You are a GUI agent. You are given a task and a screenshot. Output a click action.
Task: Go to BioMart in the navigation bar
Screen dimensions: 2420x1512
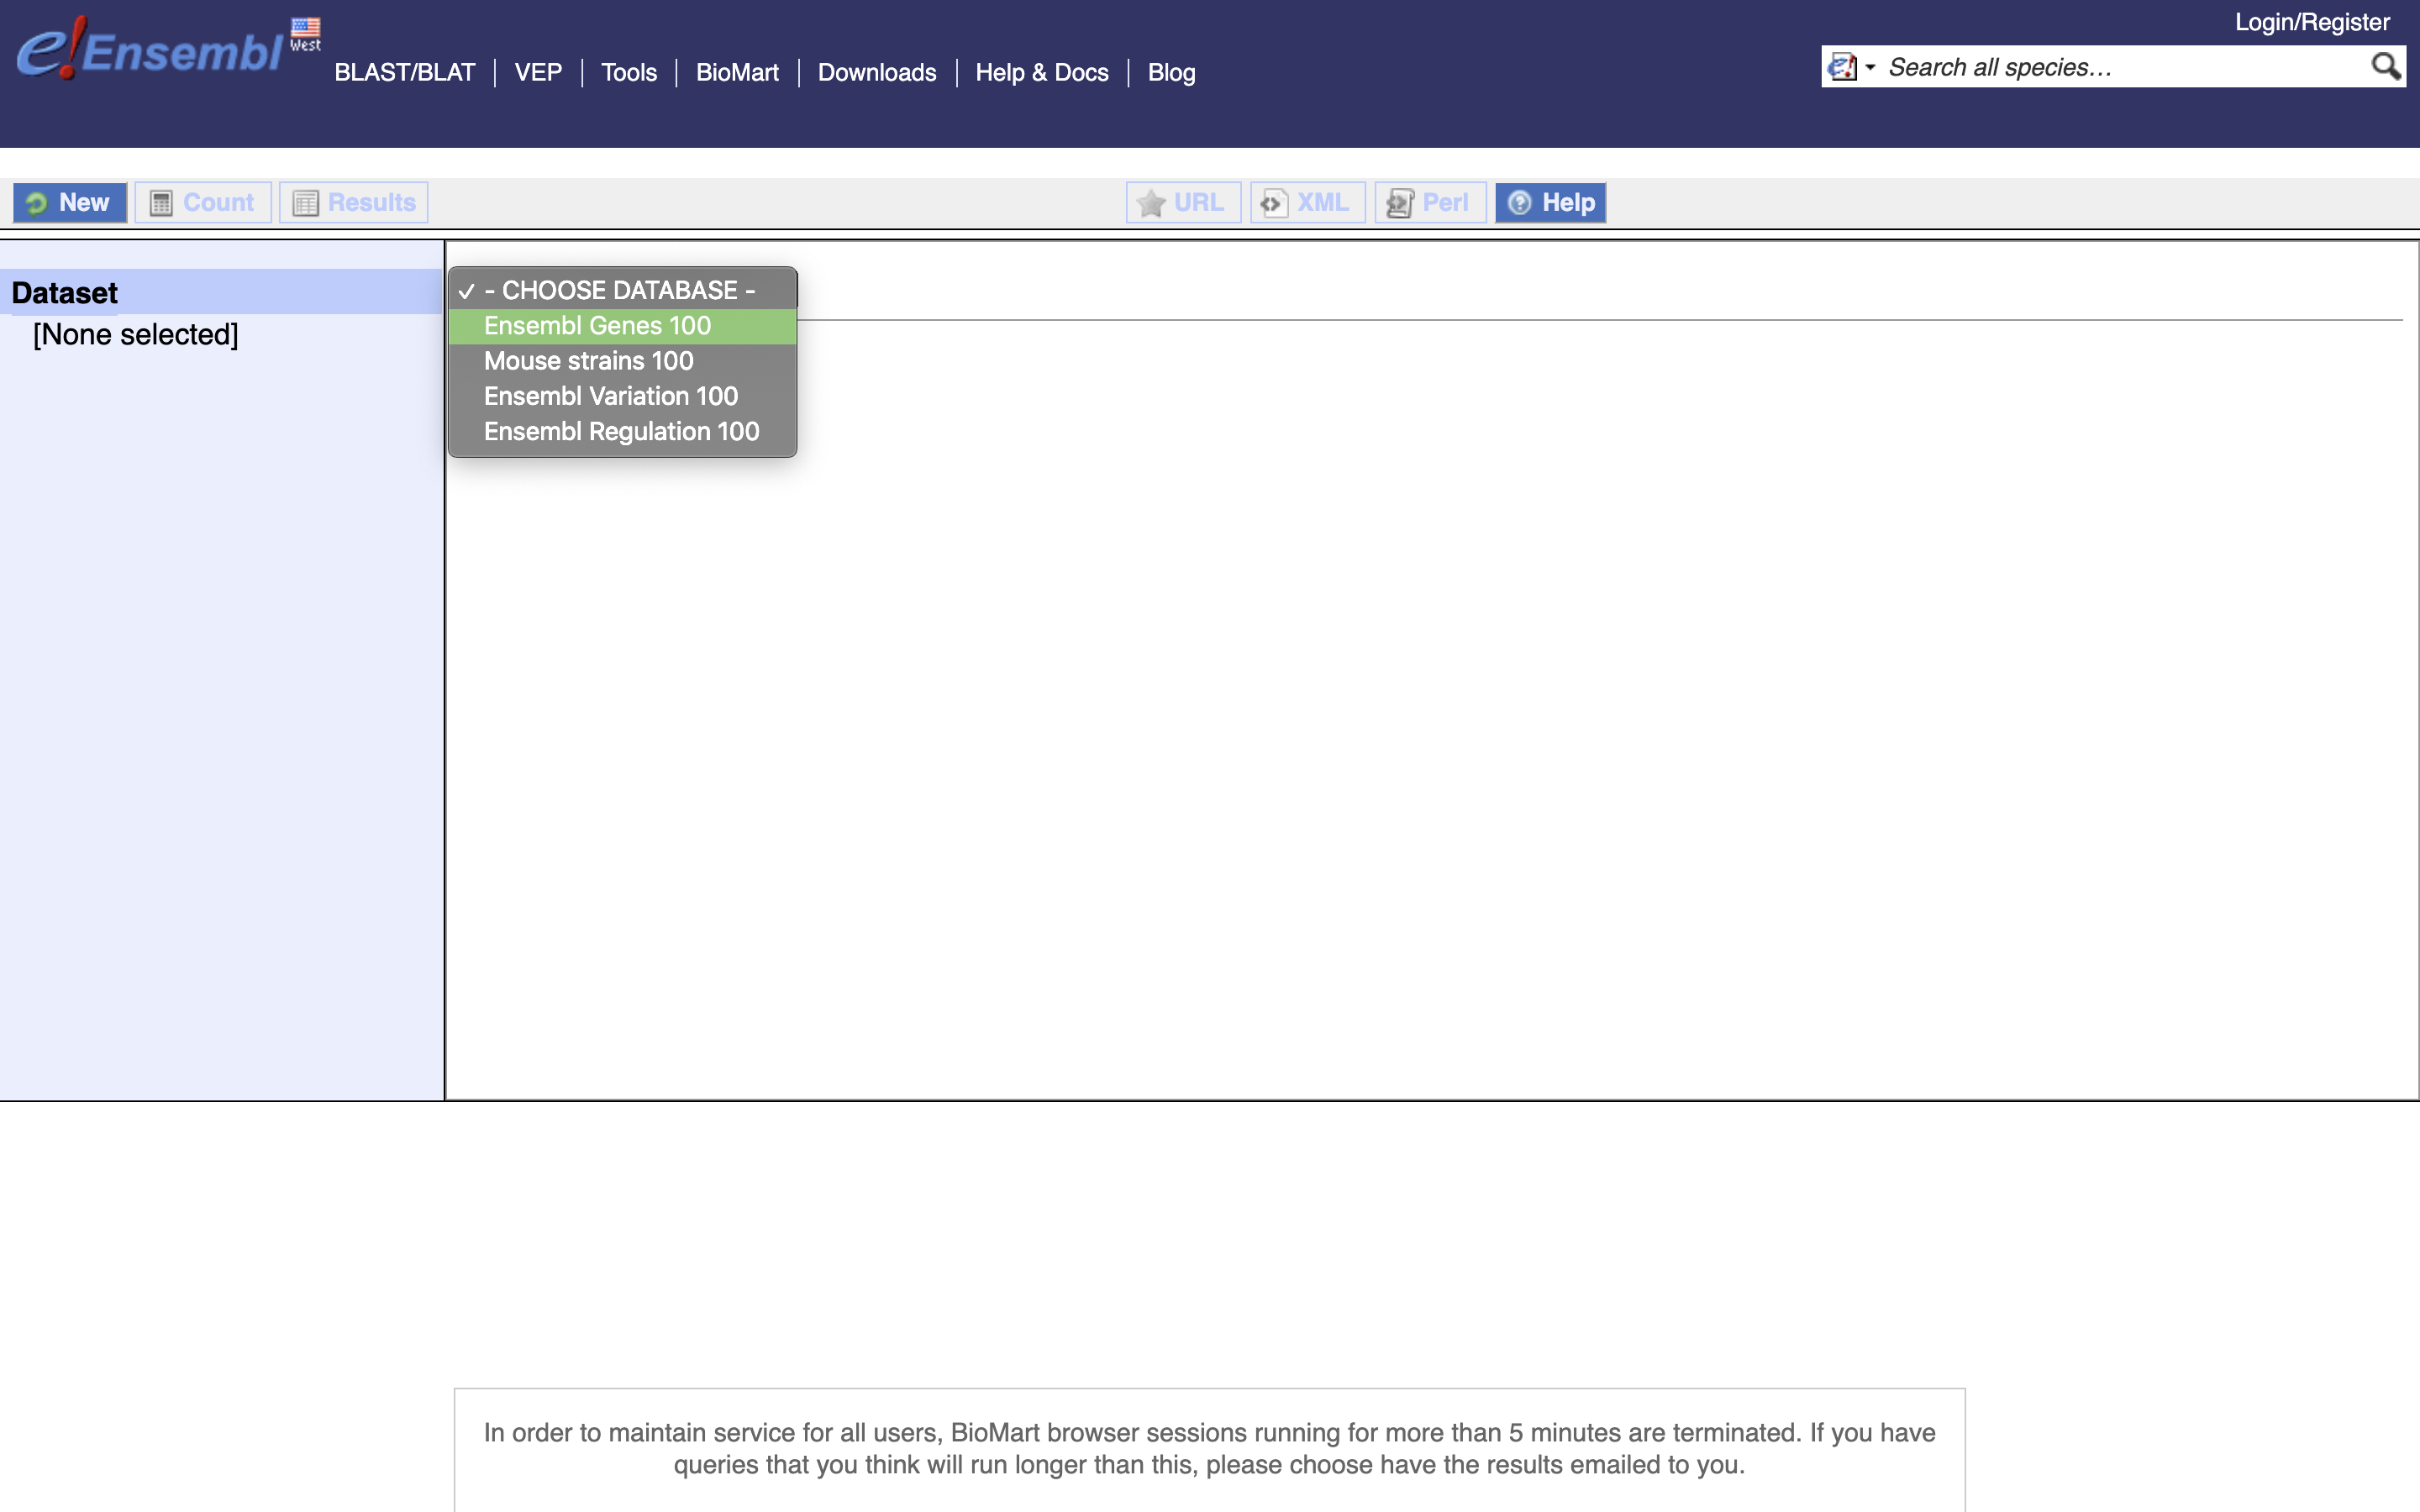[x=737, y=73]
